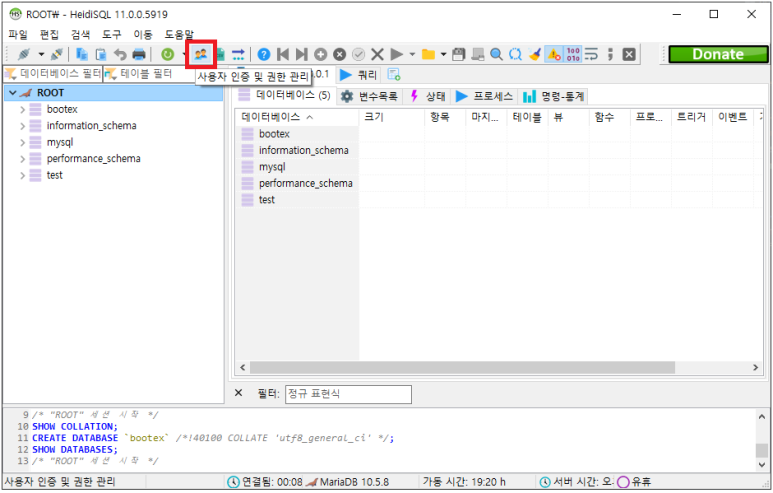The image size is (773, 493).
Task: Open the blue help question icon
Action: point(264,54)
